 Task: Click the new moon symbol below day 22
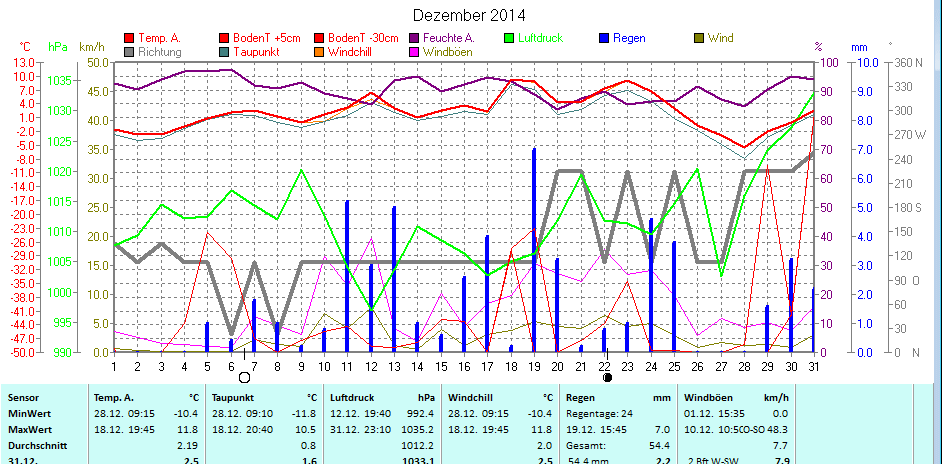(607, 377)
